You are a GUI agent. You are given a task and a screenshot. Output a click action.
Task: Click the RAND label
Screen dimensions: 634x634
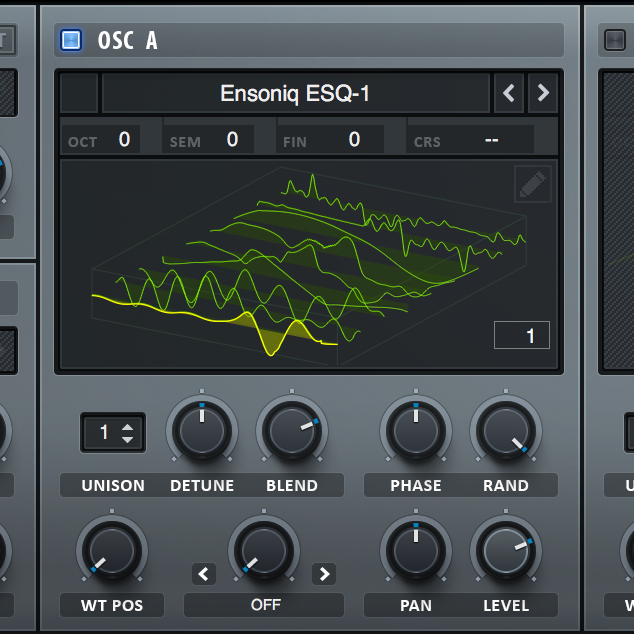pos(506,486)
